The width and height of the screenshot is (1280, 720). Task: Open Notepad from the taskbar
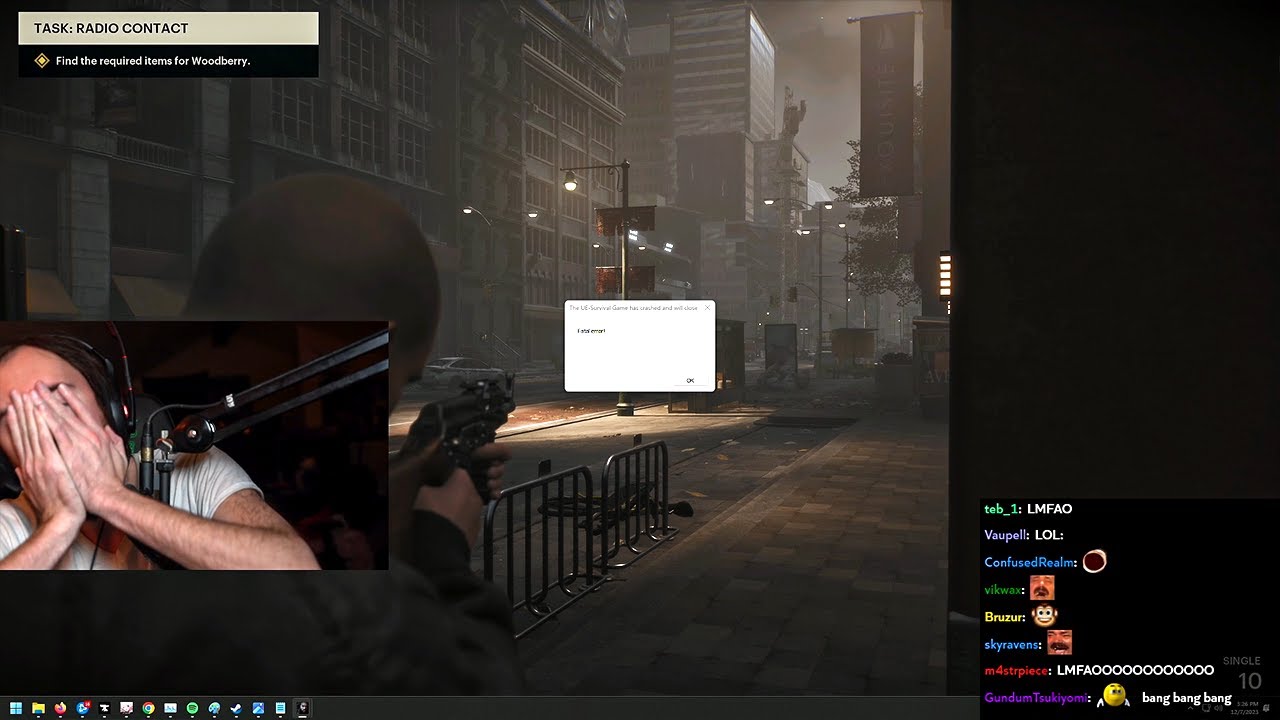281,709
